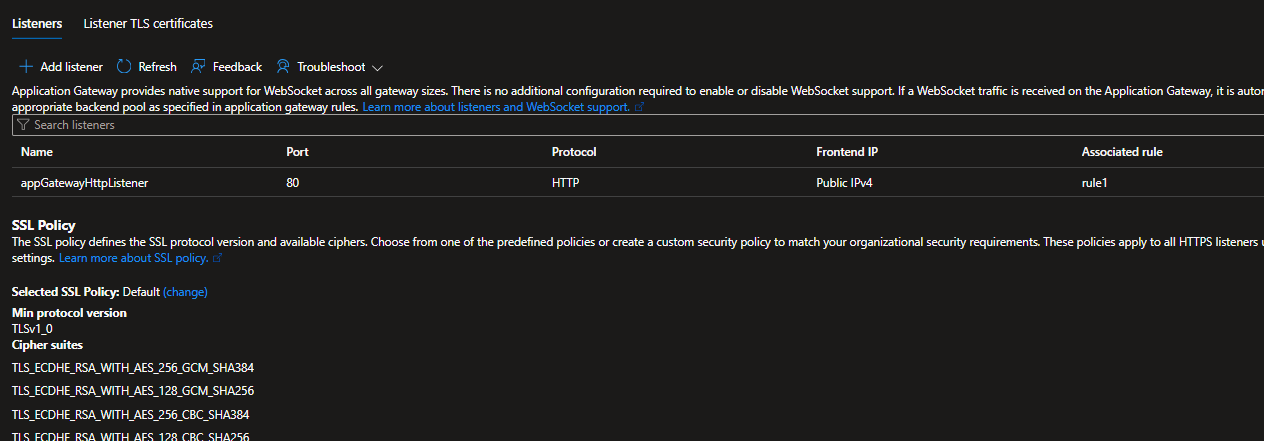Sort listeners by Port column header
This screenshot has height=441, width=1264.
click(x=298, y=152)
